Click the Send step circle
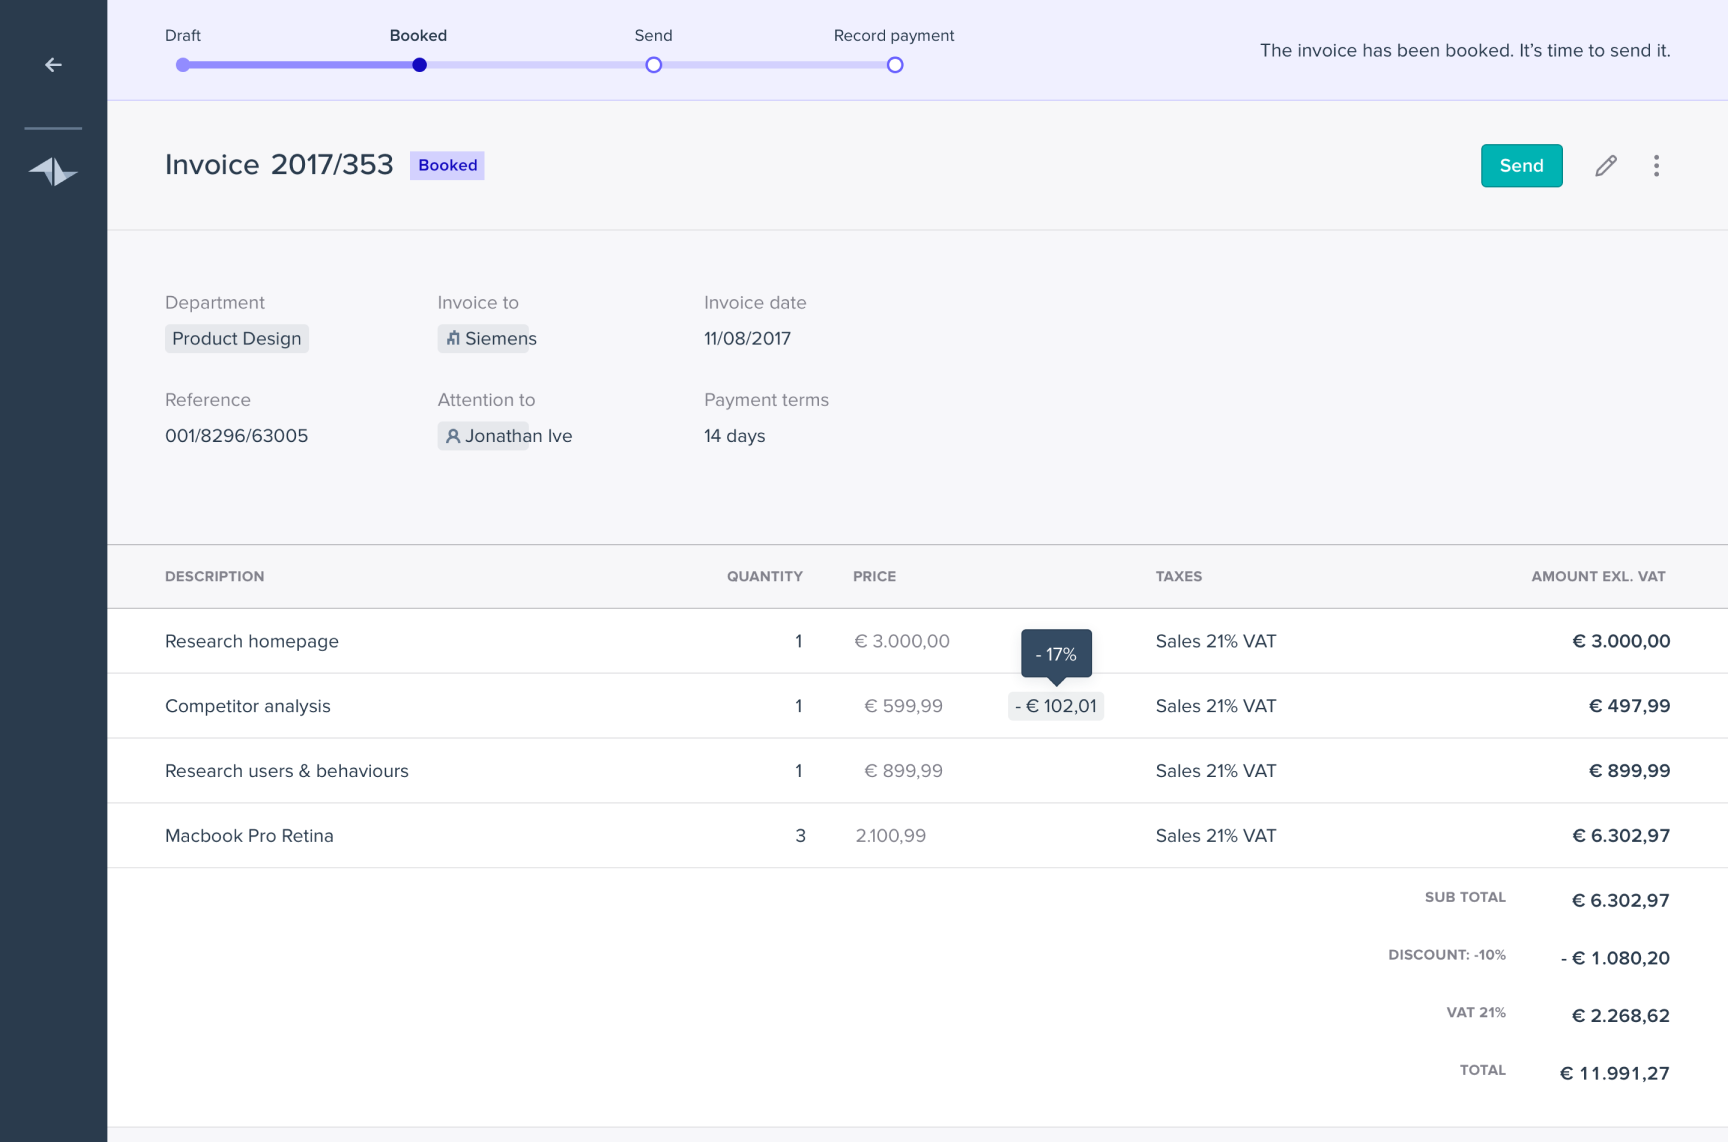Viewport: 1728px width, 1142px height. tap(653, 65)
